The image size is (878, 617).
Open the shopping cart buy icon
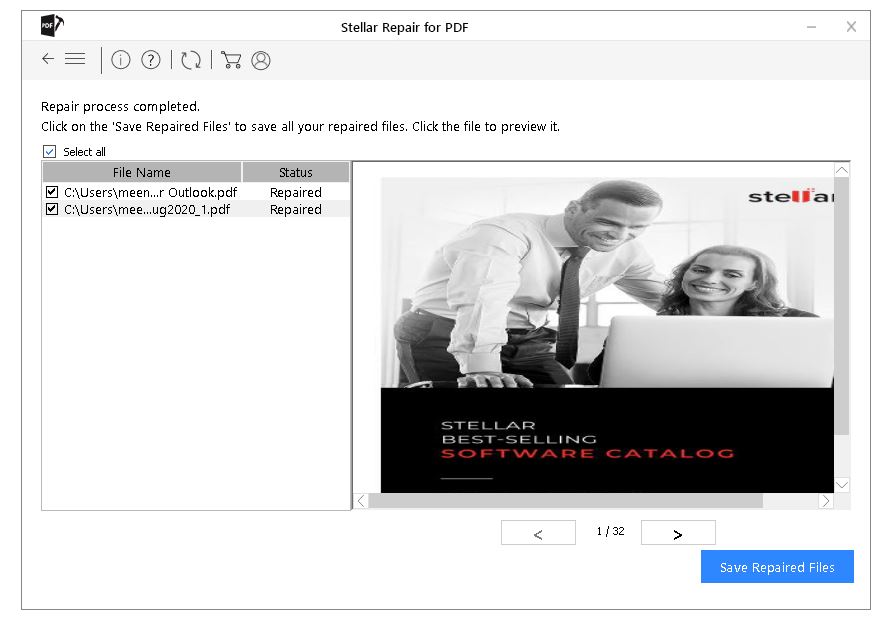231,60
